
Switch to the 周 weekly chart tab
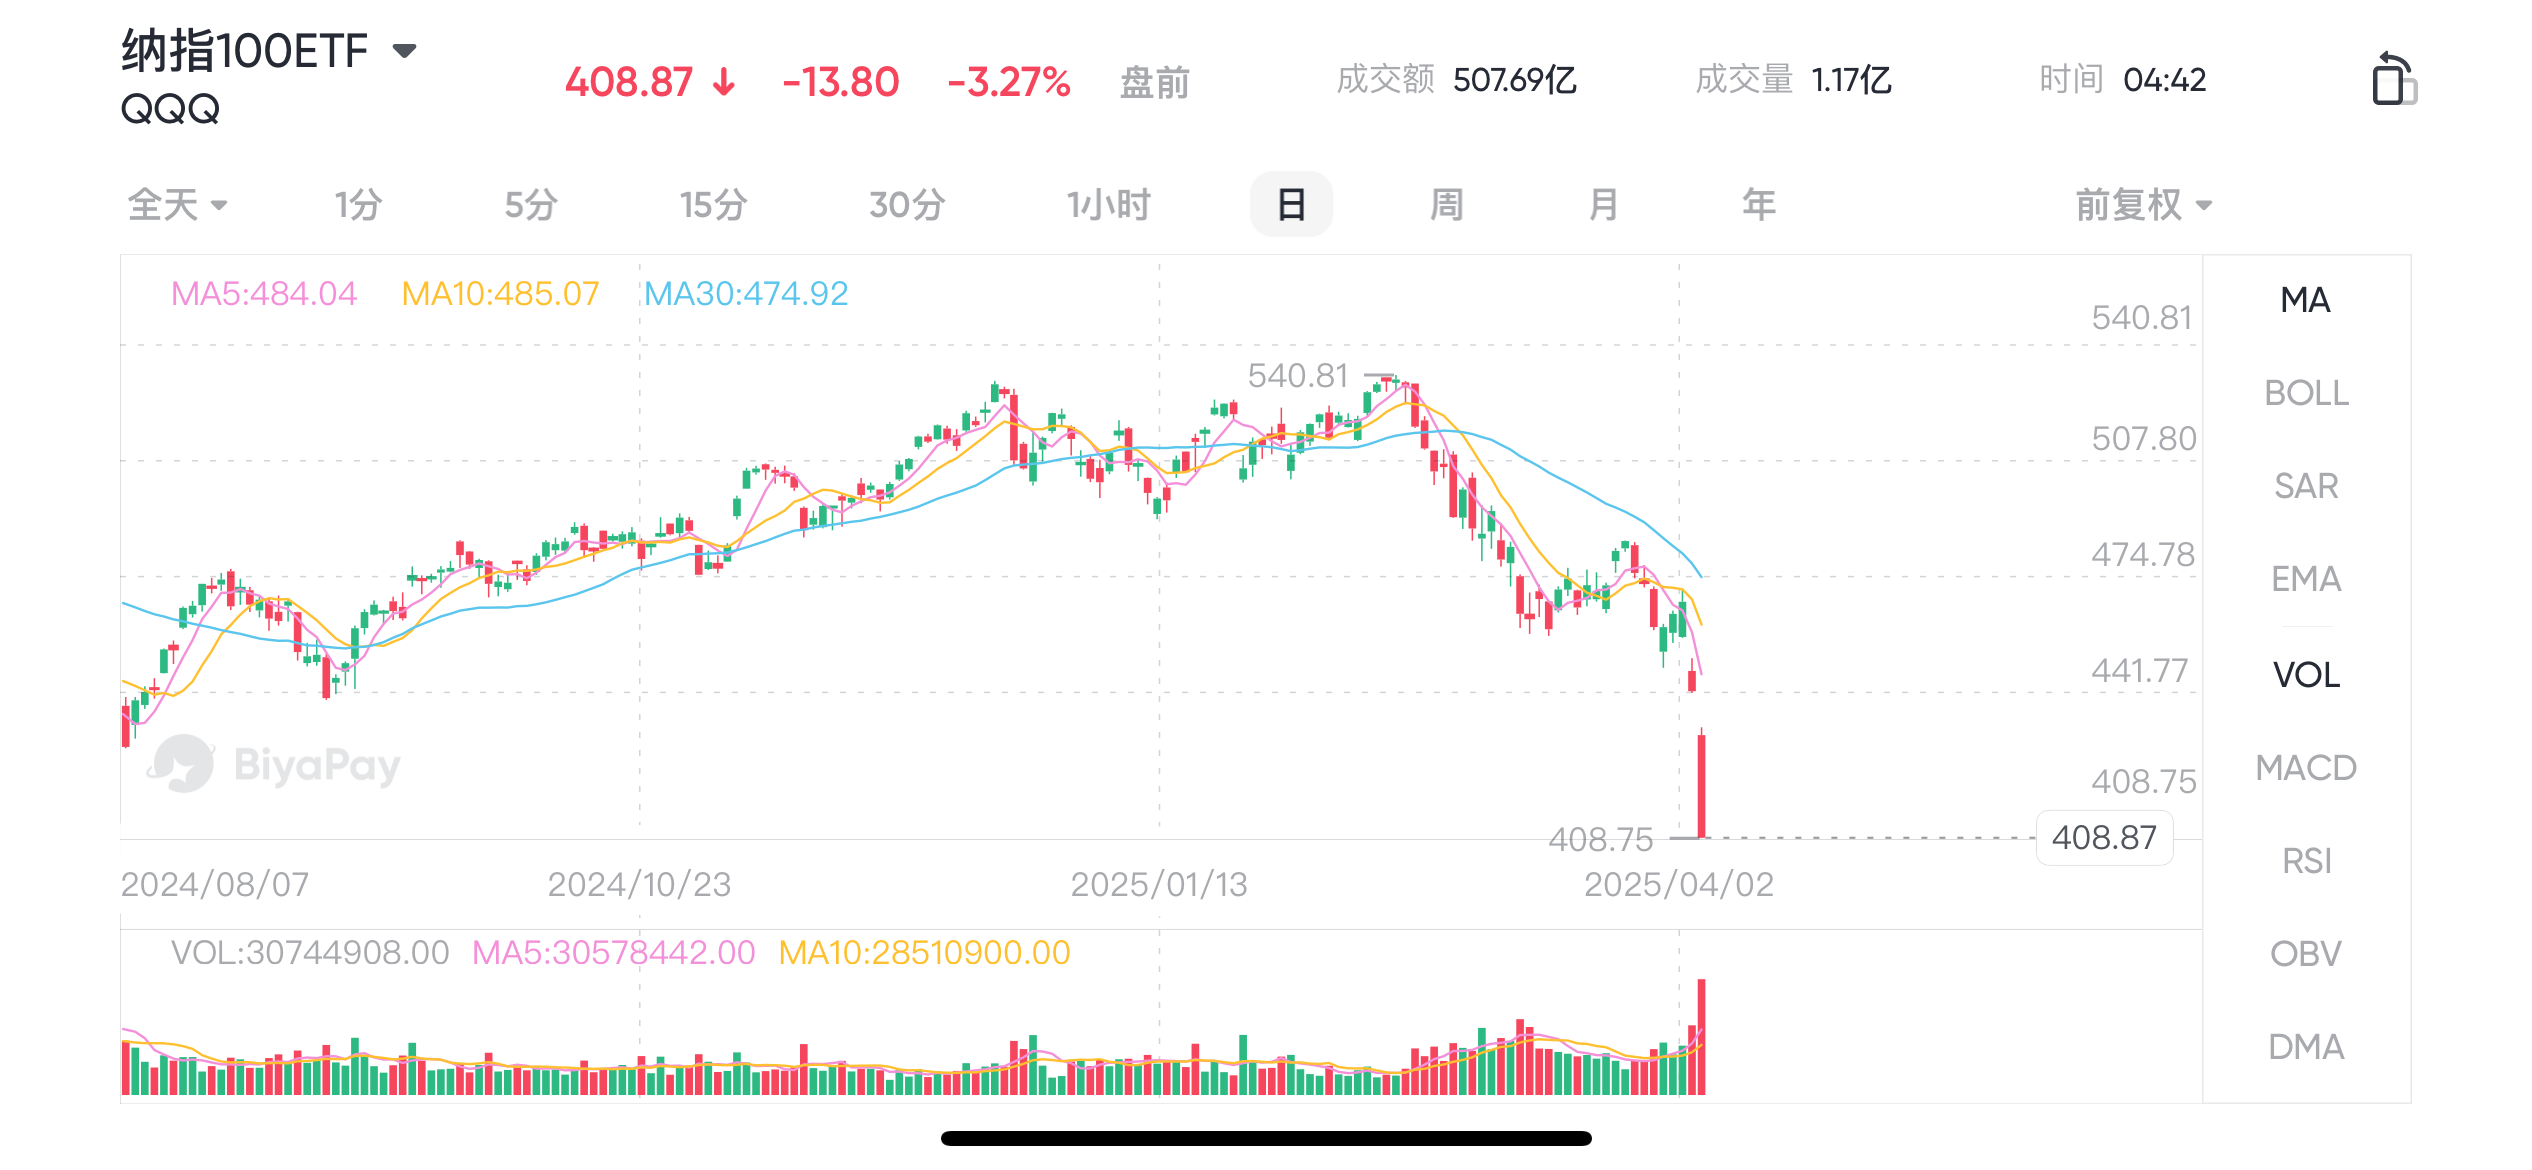point(1446,203)
